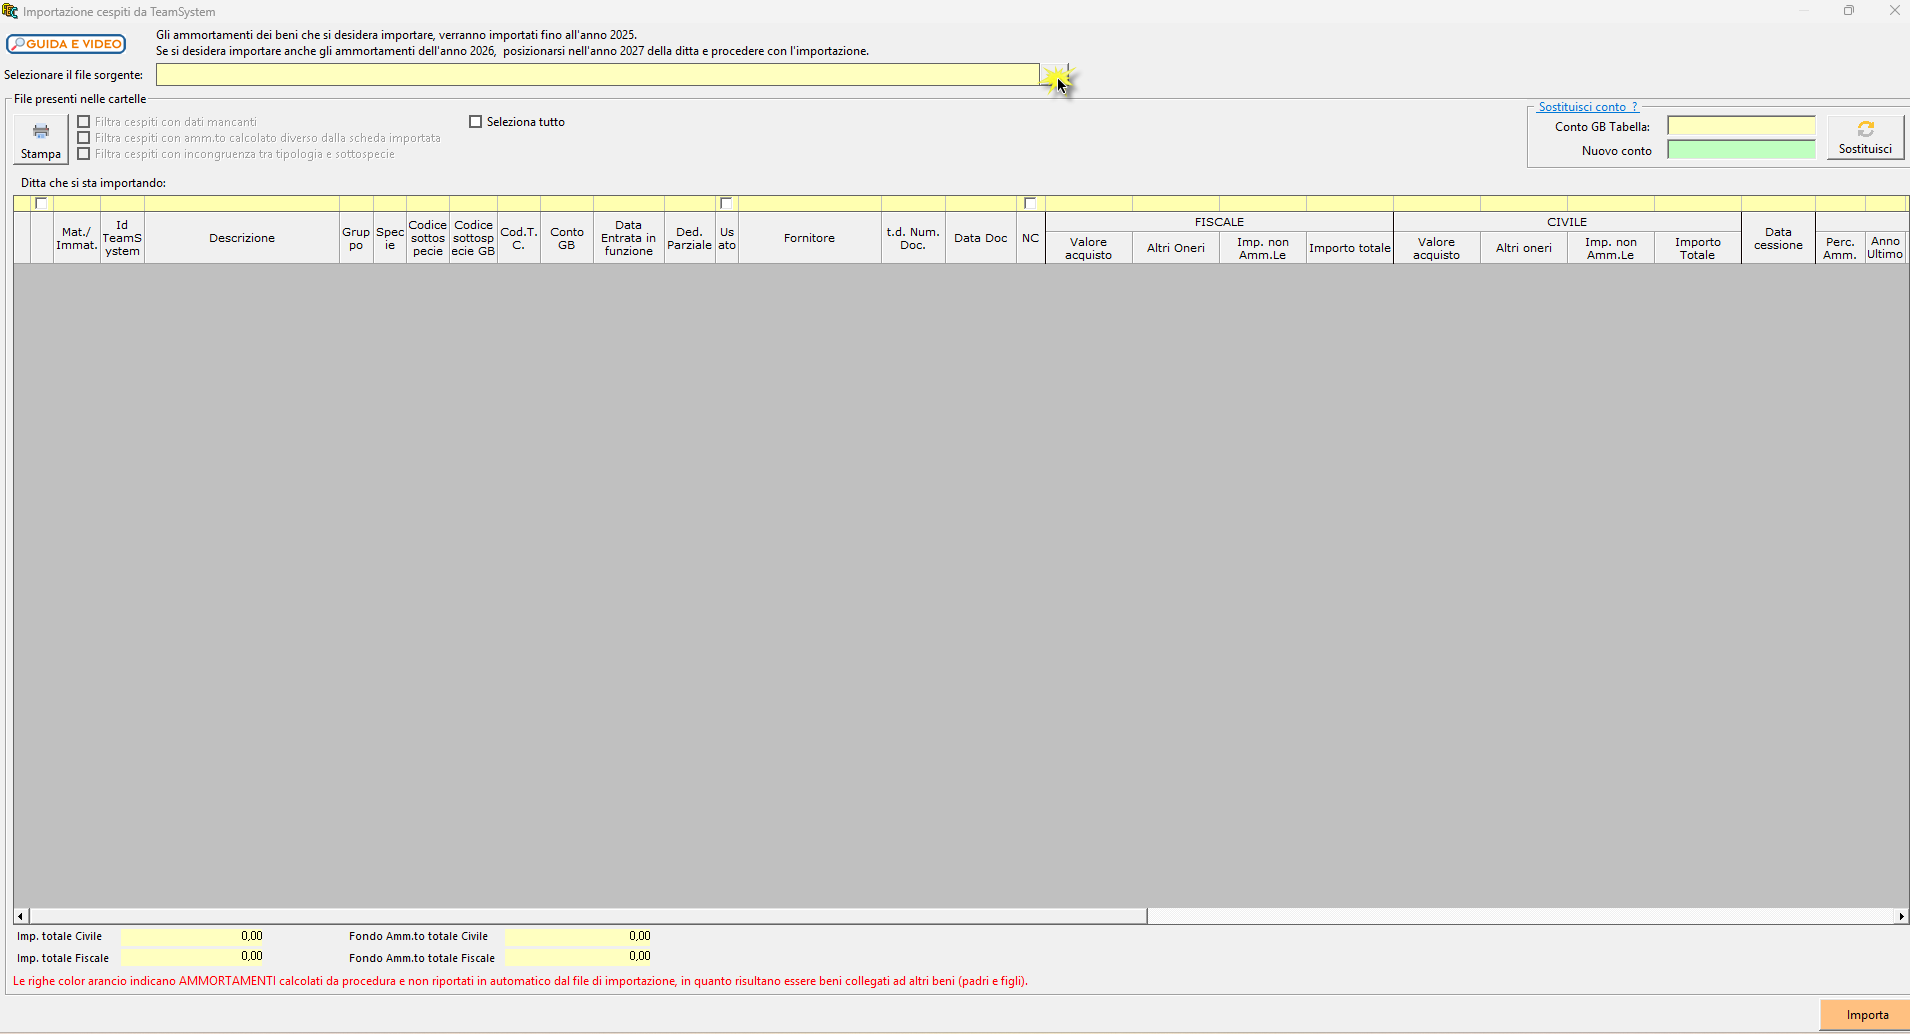
Task: Click the app icon in title bar
Action: tap(10, 11)
